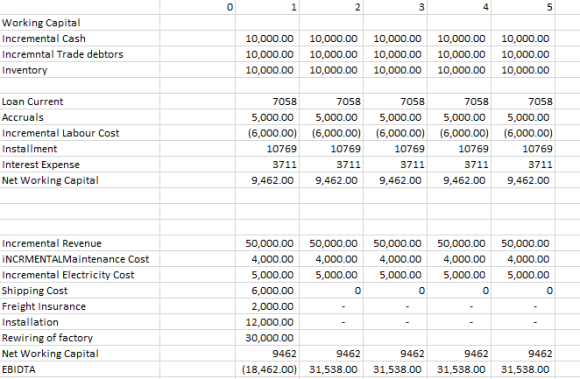Click Freight Insurance 2,000.00 cell

pos(267,307)
